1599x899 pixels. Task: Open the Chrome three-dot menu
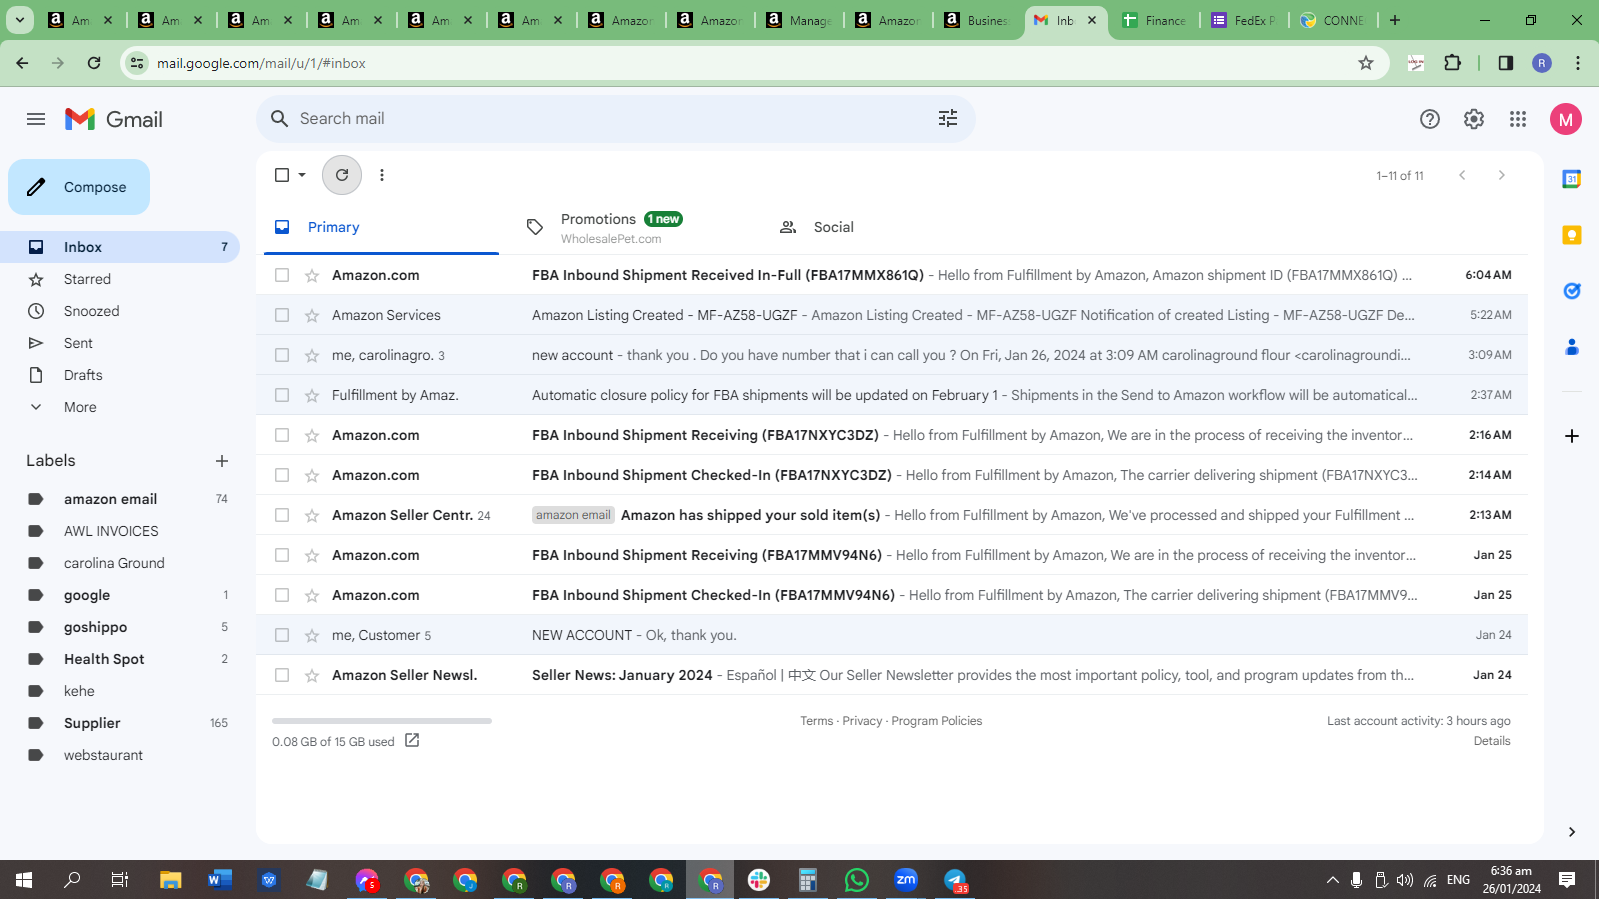1578,63
